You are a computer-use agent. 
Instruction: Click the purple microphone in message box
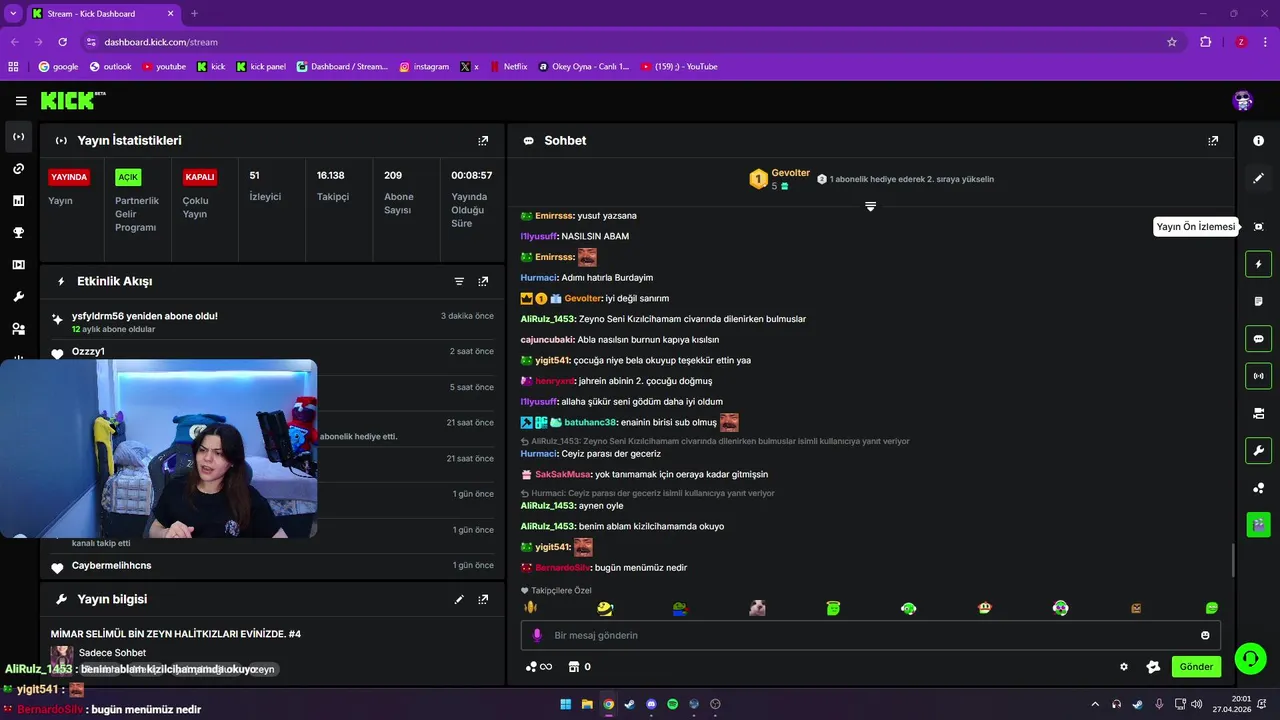click(537, 636)
